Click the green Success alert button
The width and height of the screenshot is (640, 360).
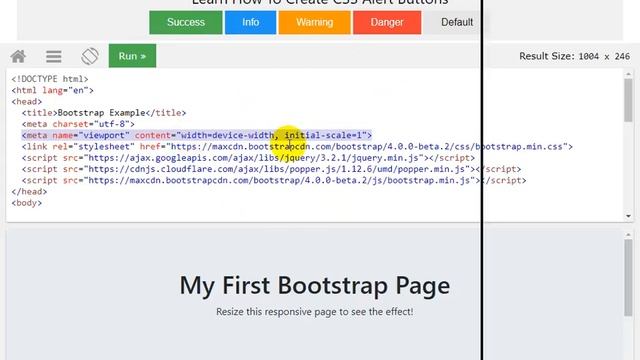coord(186,22)
